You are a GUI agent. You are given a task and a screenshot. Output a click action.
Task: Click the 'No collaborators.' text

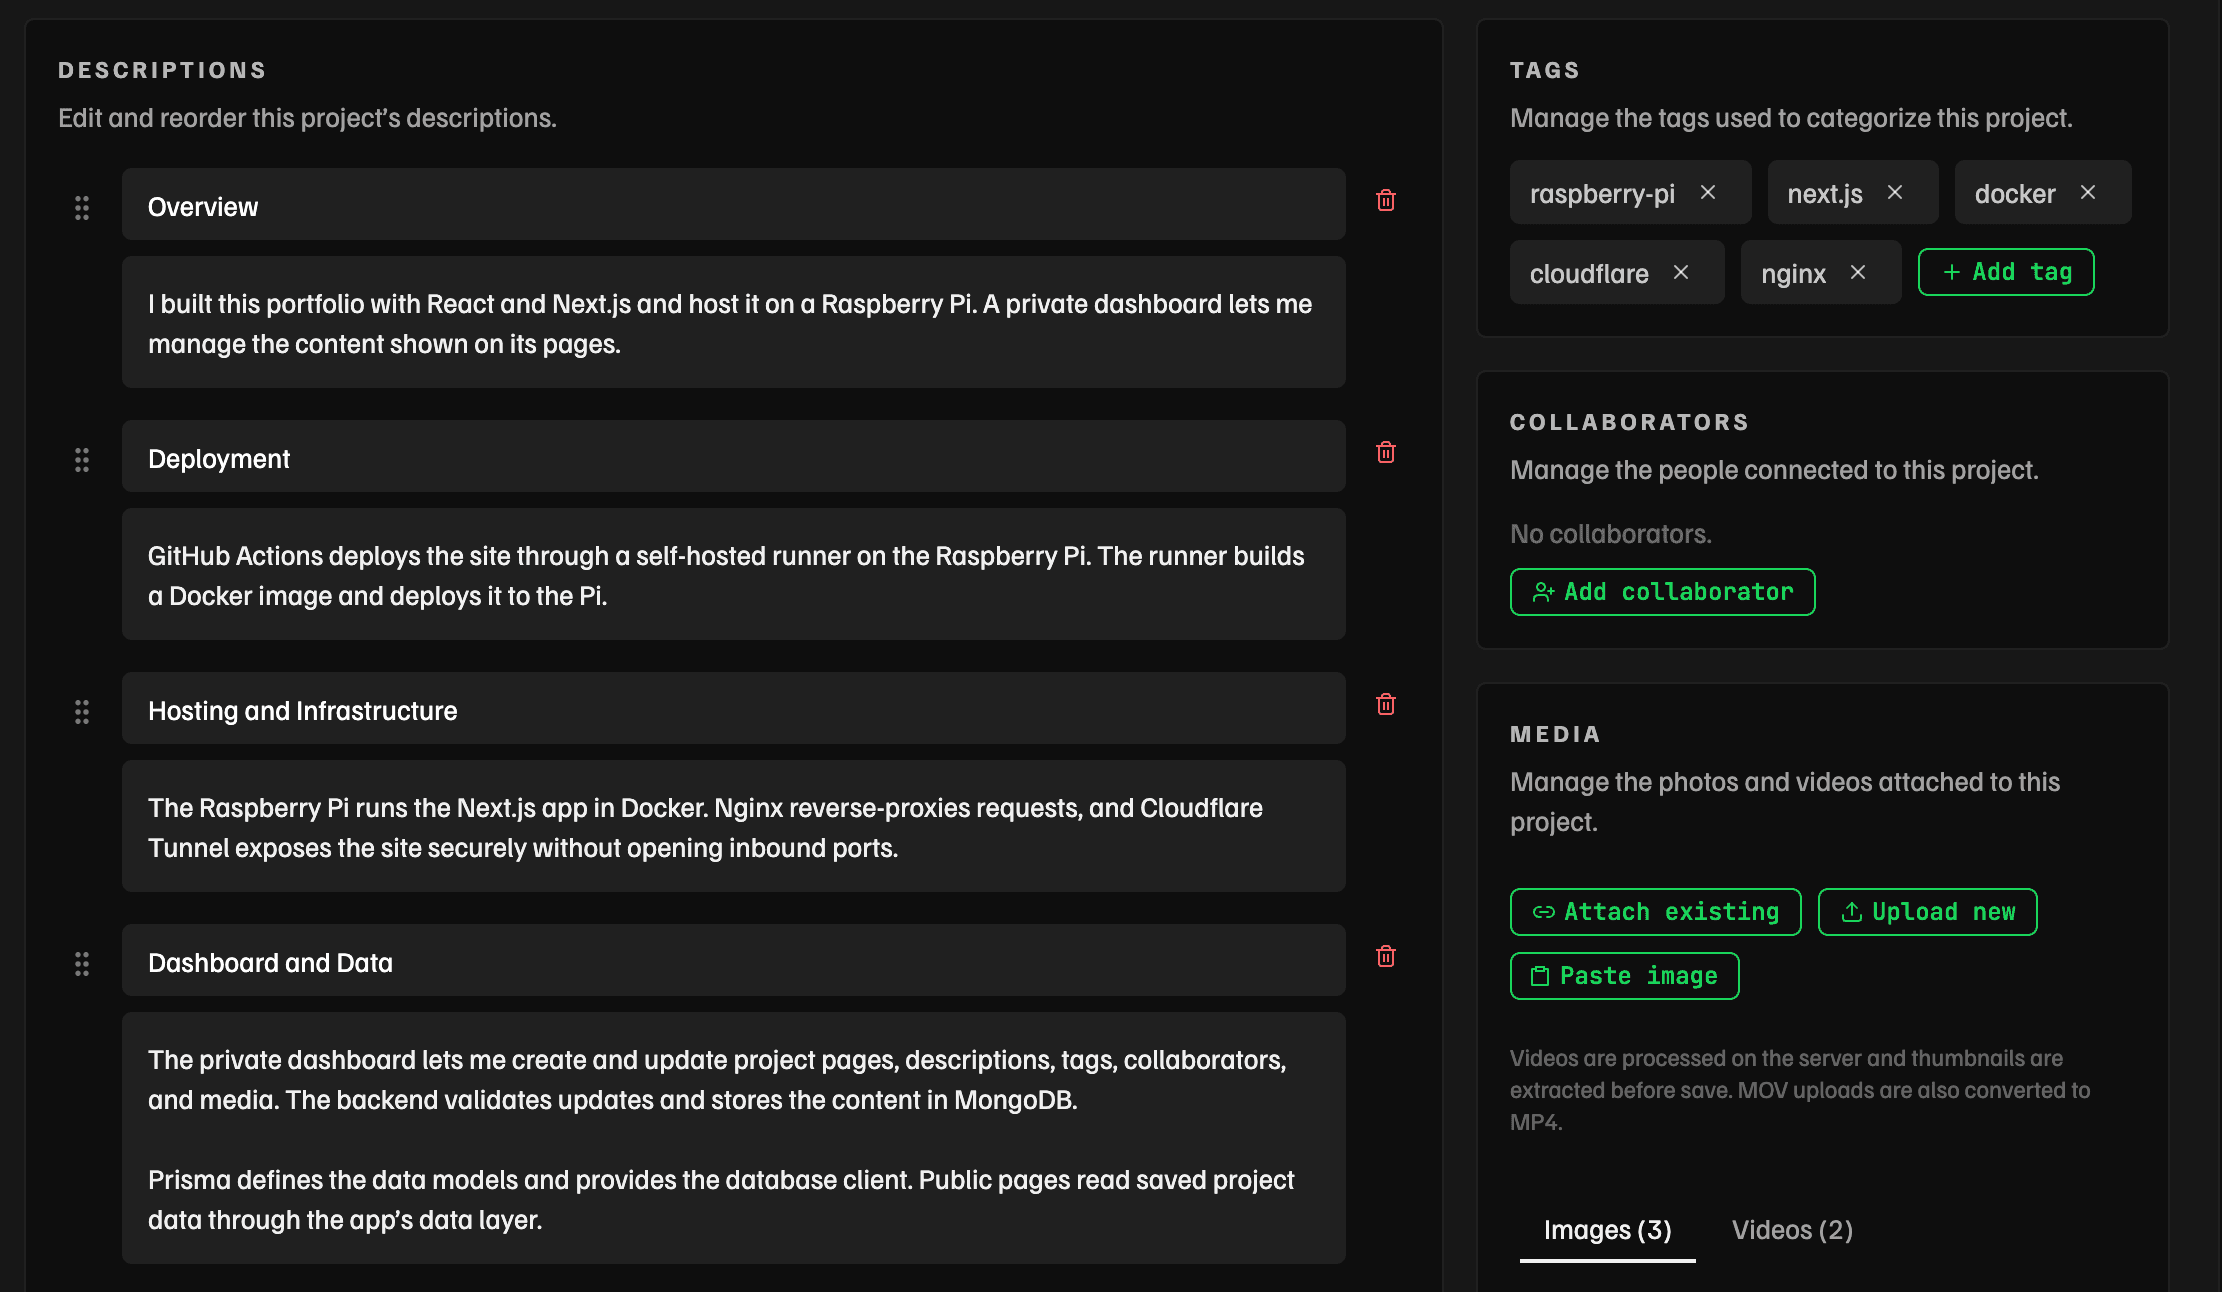tap(1610, 534)
